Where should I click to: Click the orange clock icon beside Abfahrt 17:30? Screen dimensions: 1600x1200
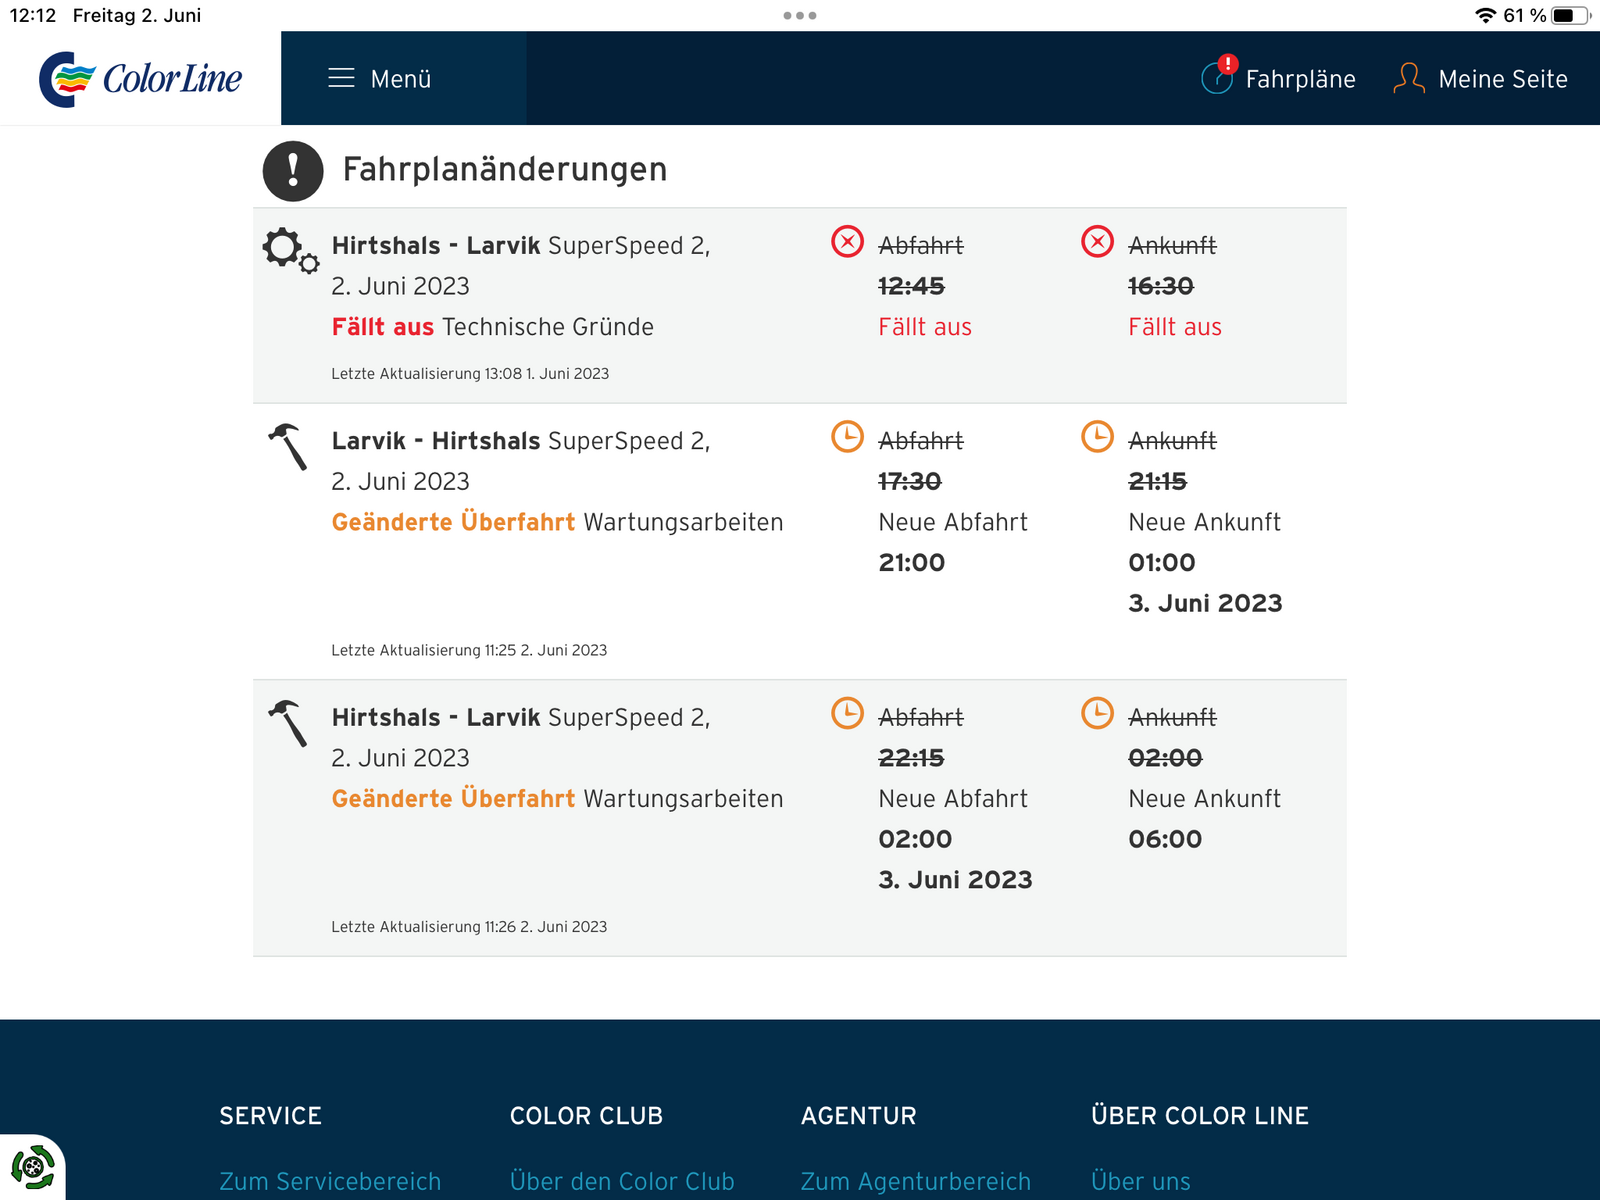pos(847,437)
